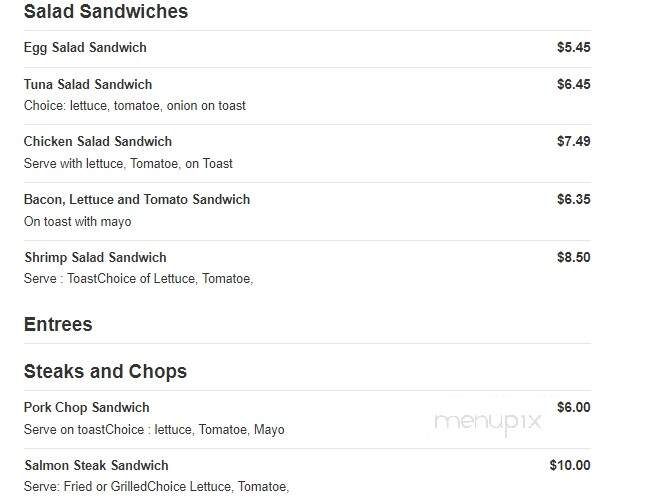Open the Pork Chop Sandwich entry
The image size is (667, 504).
tap(86, 407)
